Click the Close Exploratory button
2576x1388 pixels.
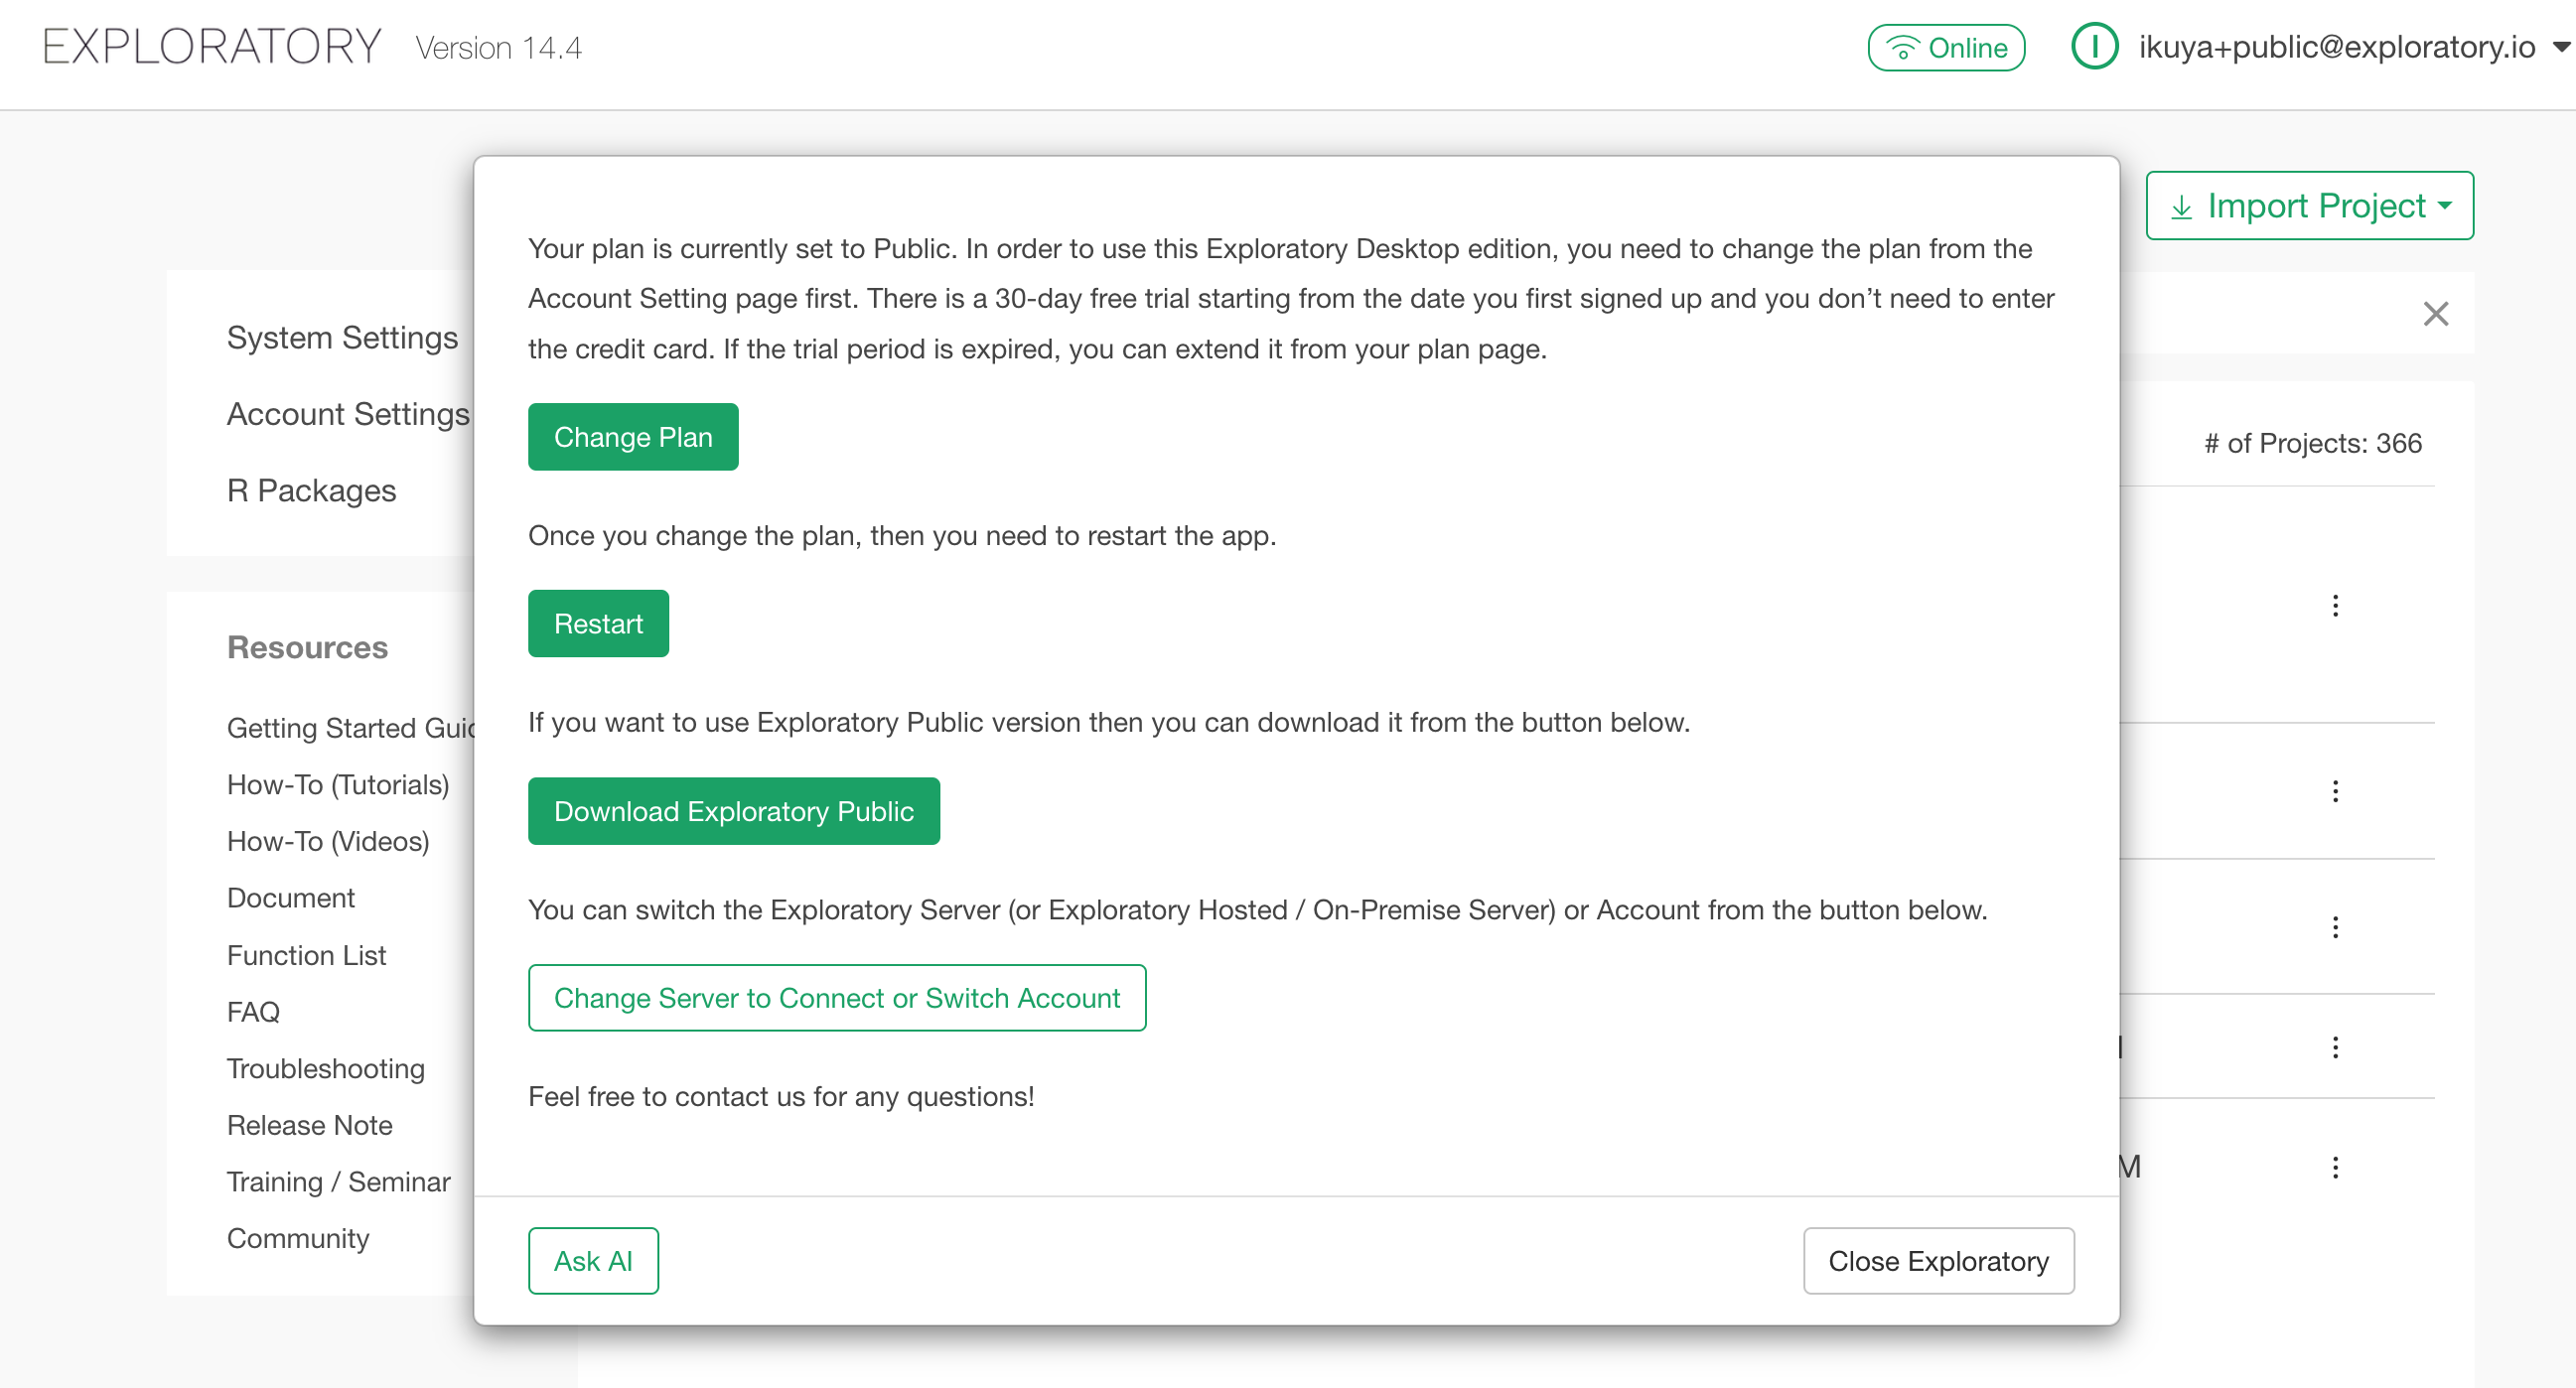pyautogui.click(x=1938, y=1261)
